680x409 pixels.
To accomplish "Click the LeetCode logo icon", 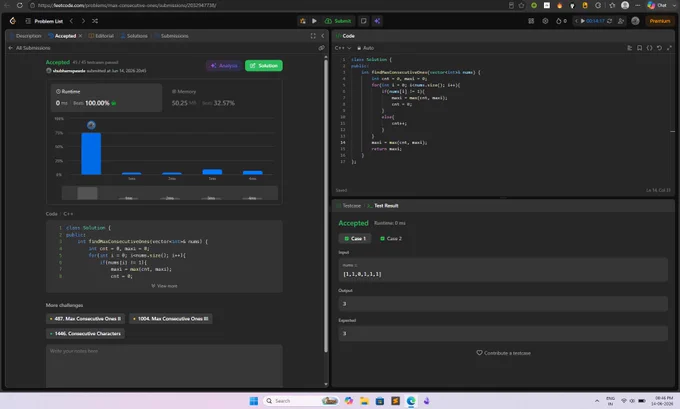I will [x=13, y=21].
